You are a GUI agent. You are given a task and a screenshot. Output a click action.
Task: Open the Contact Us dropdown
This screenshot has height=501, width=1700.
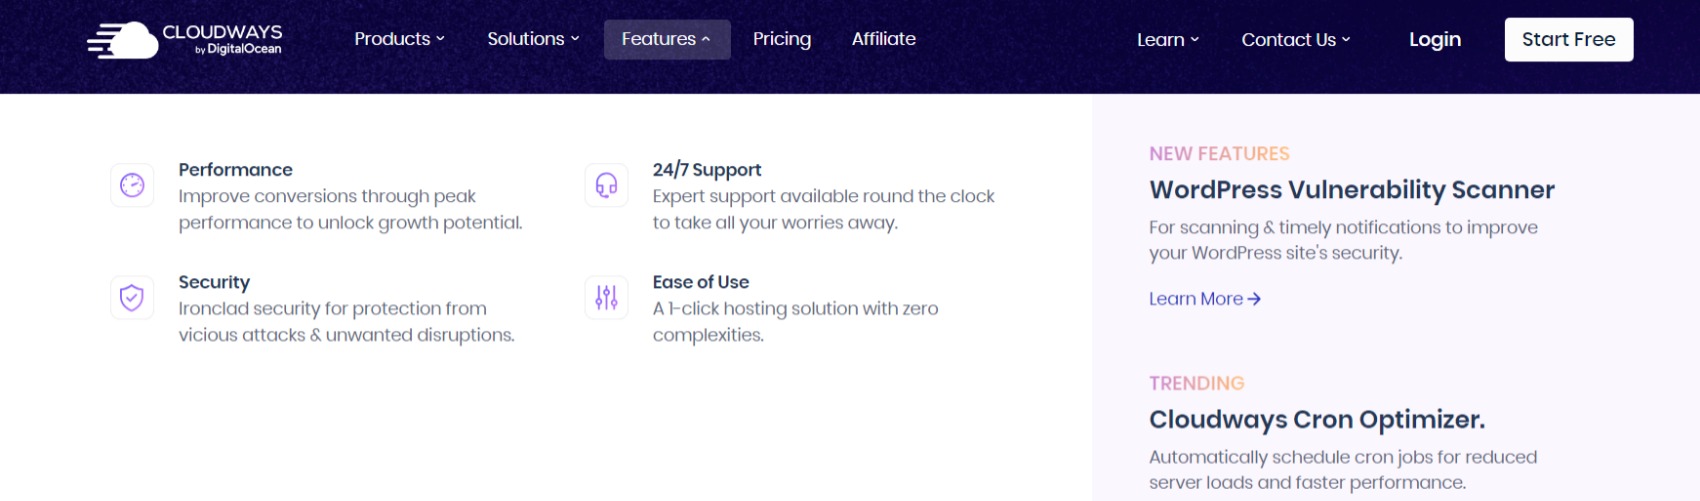(x=1295, y=40)
